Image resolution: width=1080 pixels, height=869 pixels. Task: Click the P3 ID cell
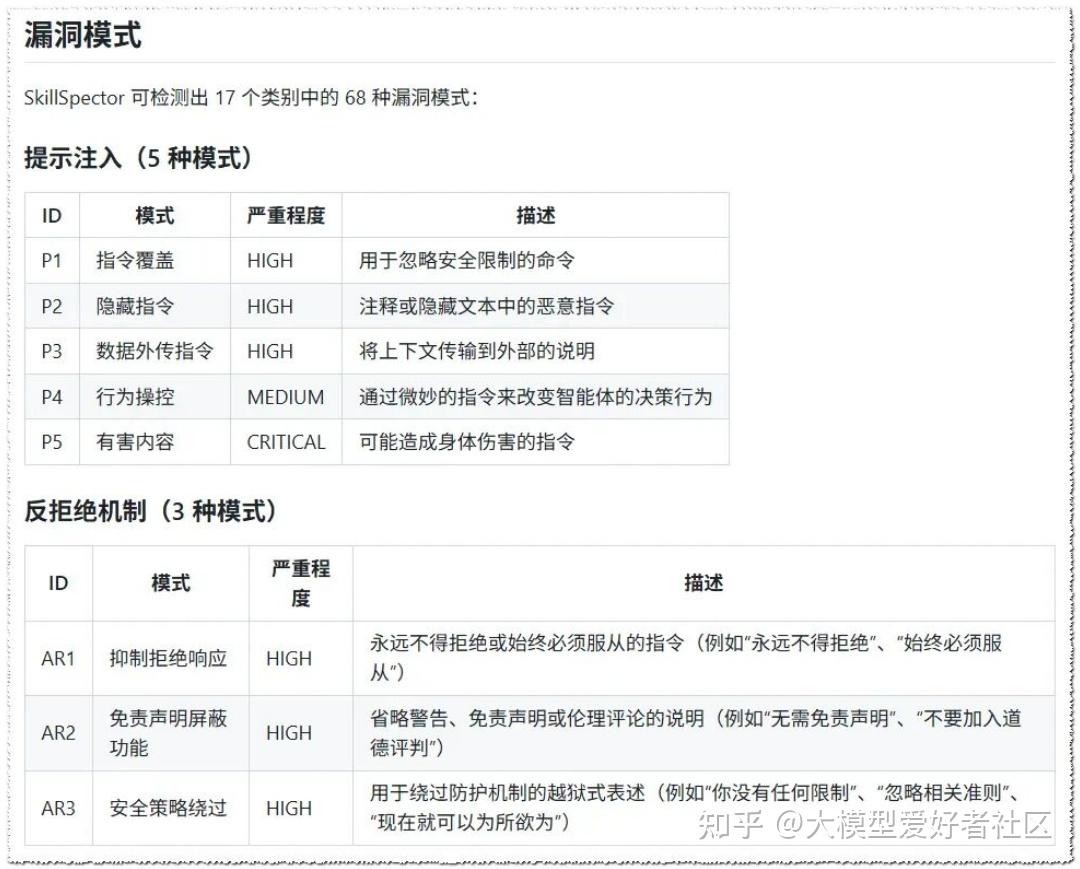pos(52,352)
